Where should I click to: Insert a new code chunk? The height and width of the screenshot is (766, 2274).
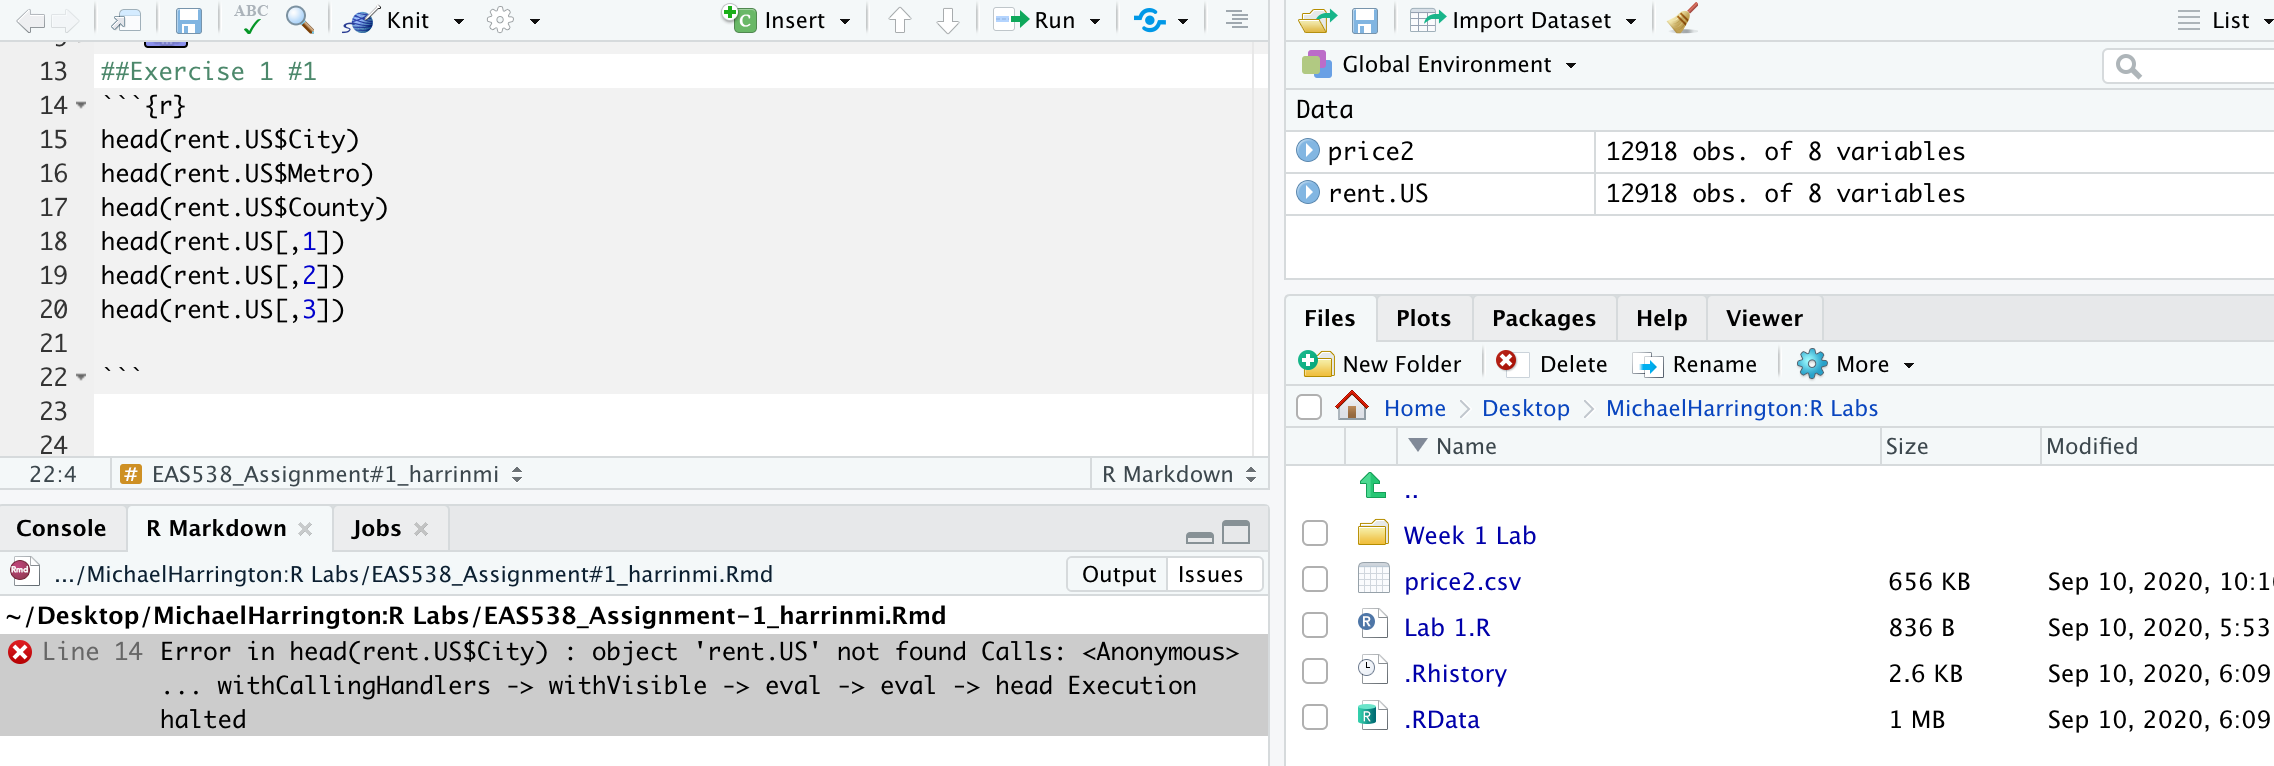786,20
